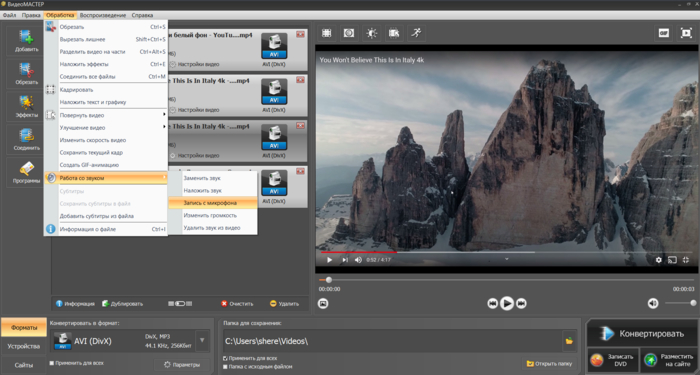This screenshot has height=375, width=700.
Task: Click the YouTube player settings gear
Action: [x=658, y=260]
